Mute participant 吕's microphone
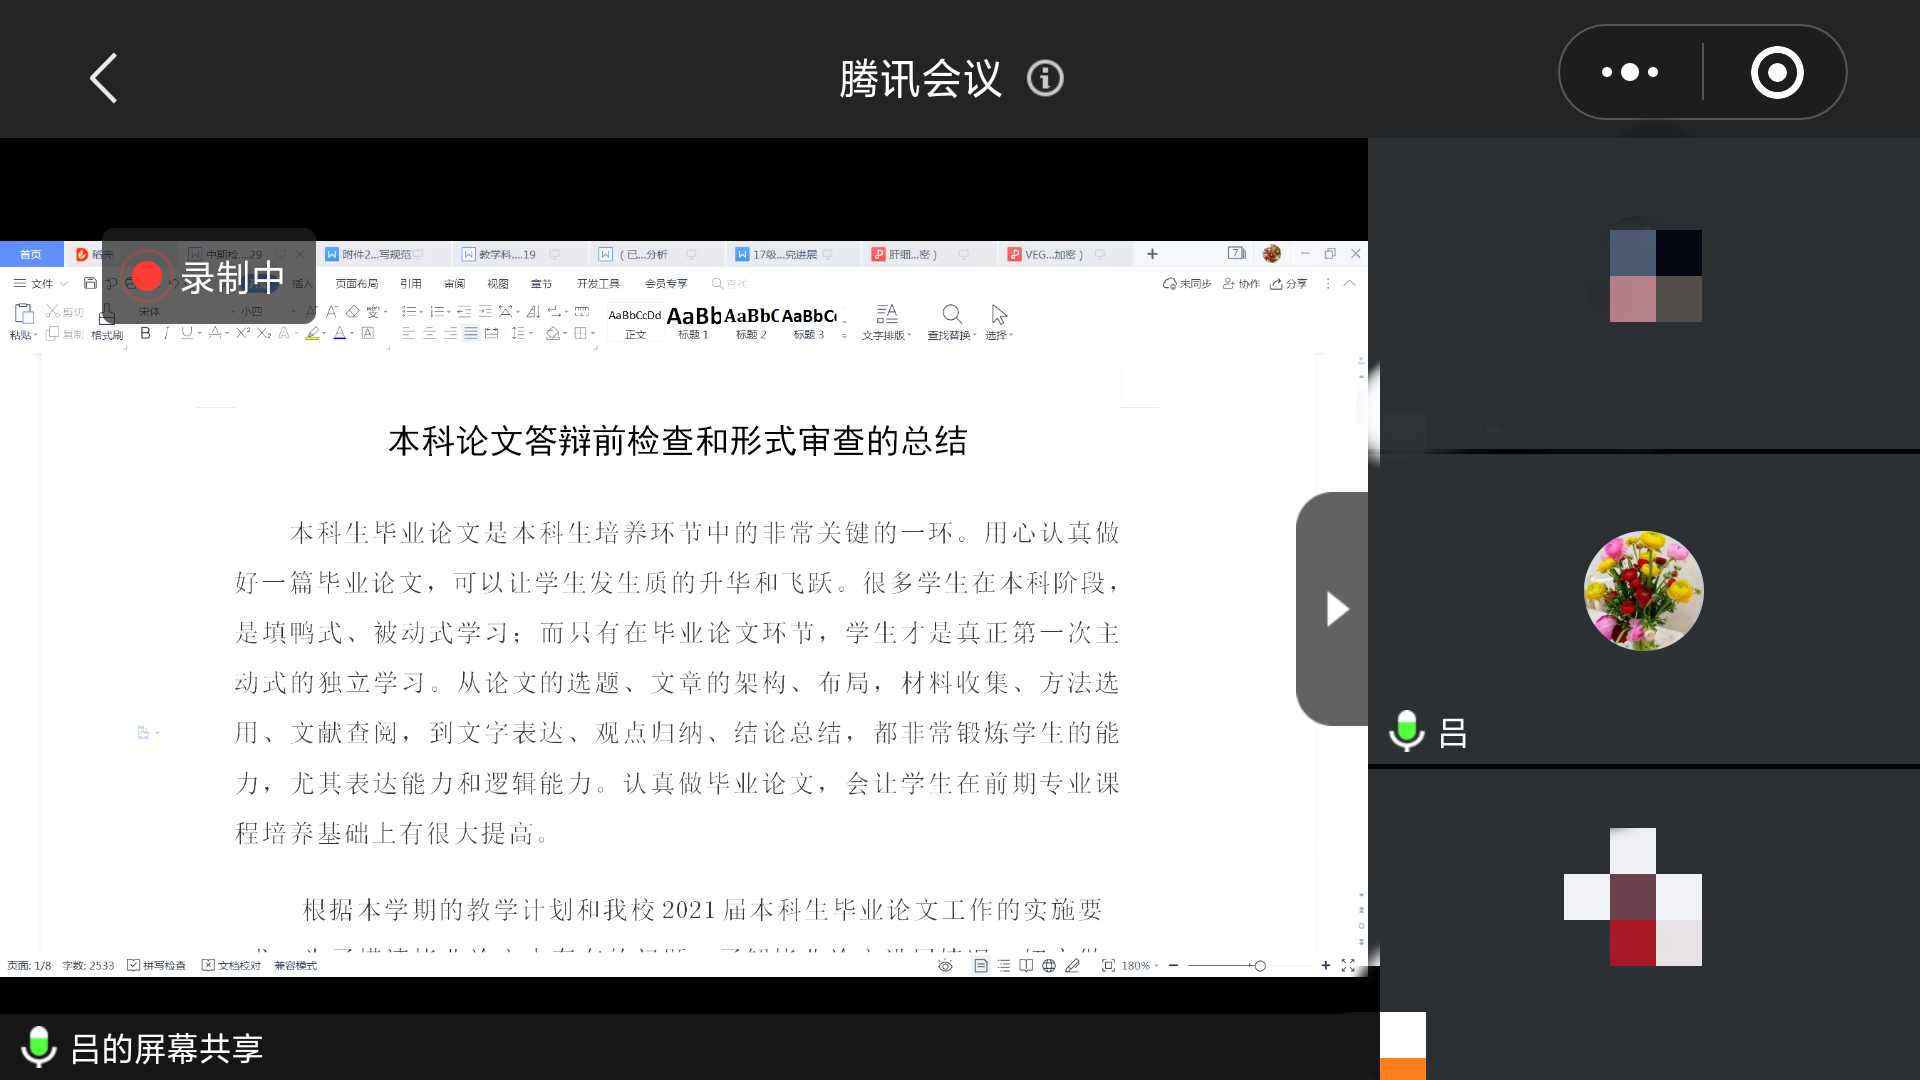The width and height of the screenshot is (1920, 1080). coord(1407,729)
